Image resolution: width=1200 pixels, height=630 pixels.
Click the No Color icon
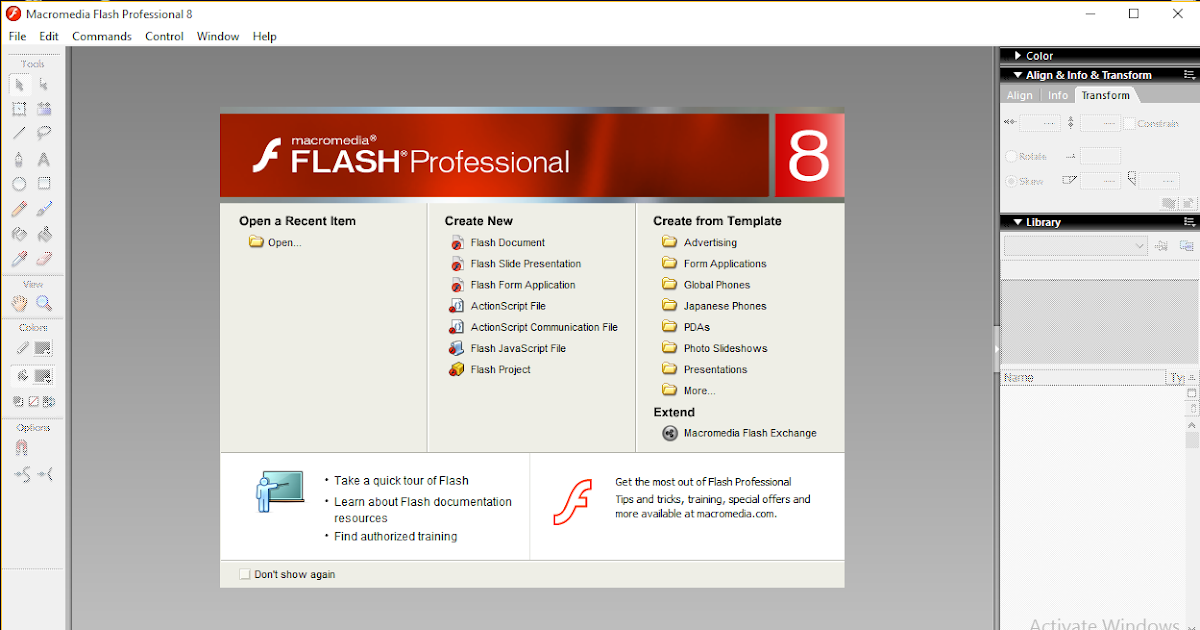33,401
